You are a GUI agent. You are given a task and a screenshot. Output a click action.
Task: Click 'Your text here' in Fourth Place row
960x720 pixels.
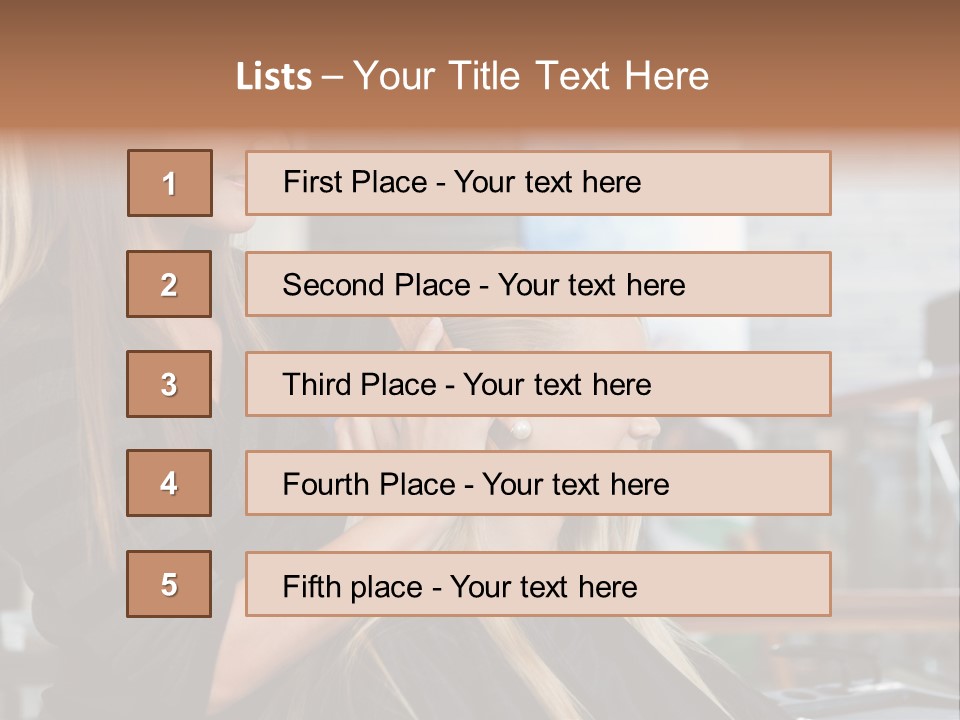[575, 485]
